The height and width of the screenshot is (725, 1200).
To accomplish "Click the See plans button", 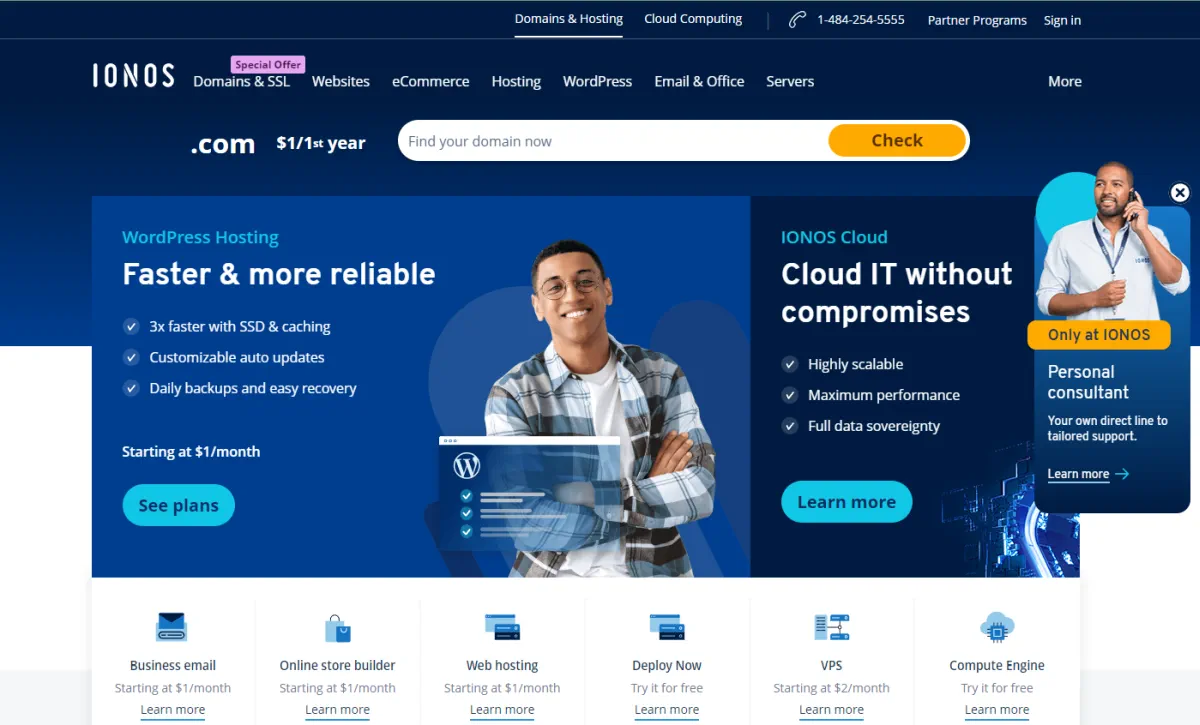I will (178, 505).
